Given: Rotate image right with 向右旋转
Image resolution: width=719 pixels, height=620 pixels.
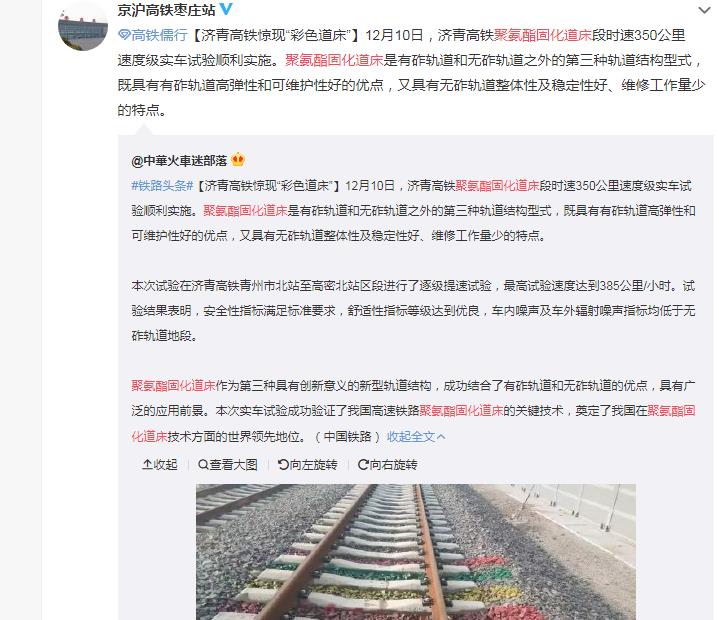Looking at the screenshot, I should (x=387, y=465).
